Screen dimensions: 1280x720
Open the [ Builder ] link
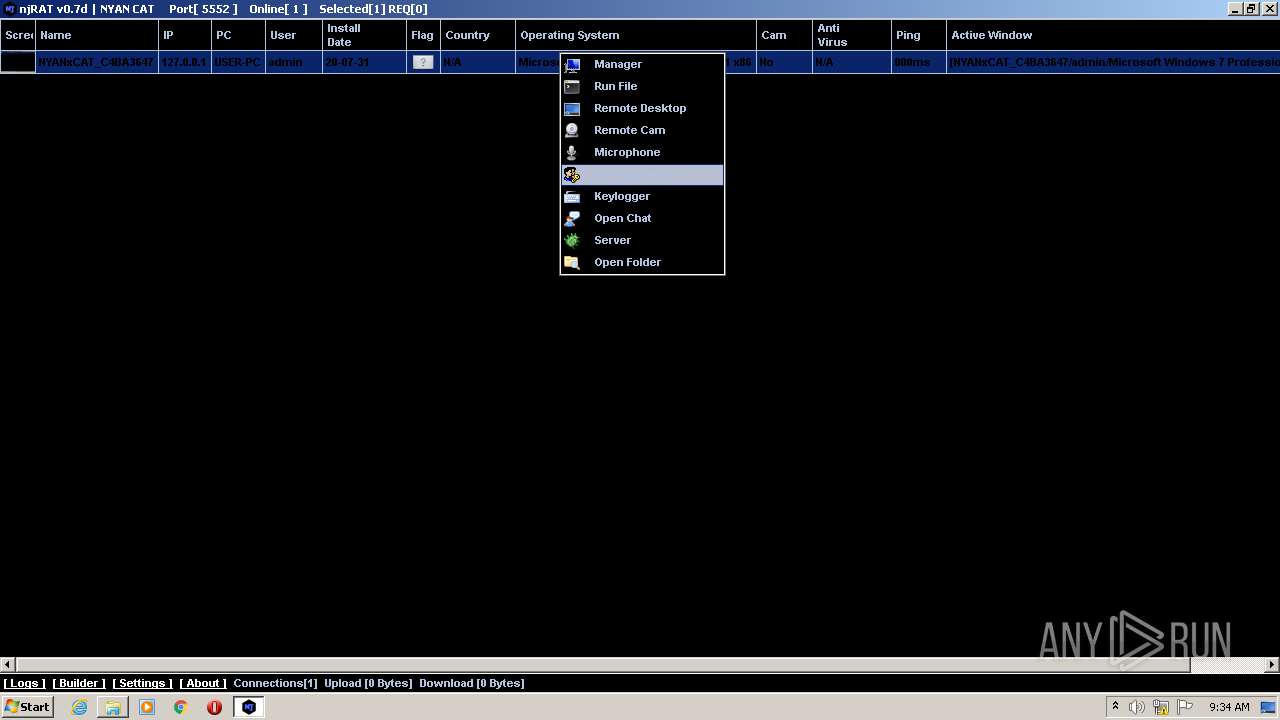79,683
